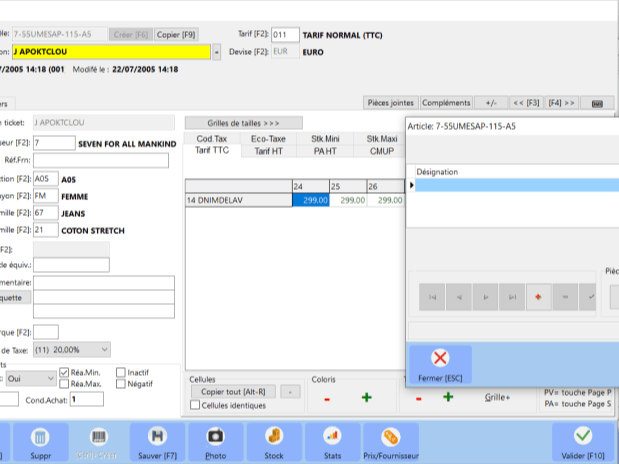Save with the Sauver [F7] floppy icon
Viewport: 619px width, 464px height.
(x=157, y=441)
